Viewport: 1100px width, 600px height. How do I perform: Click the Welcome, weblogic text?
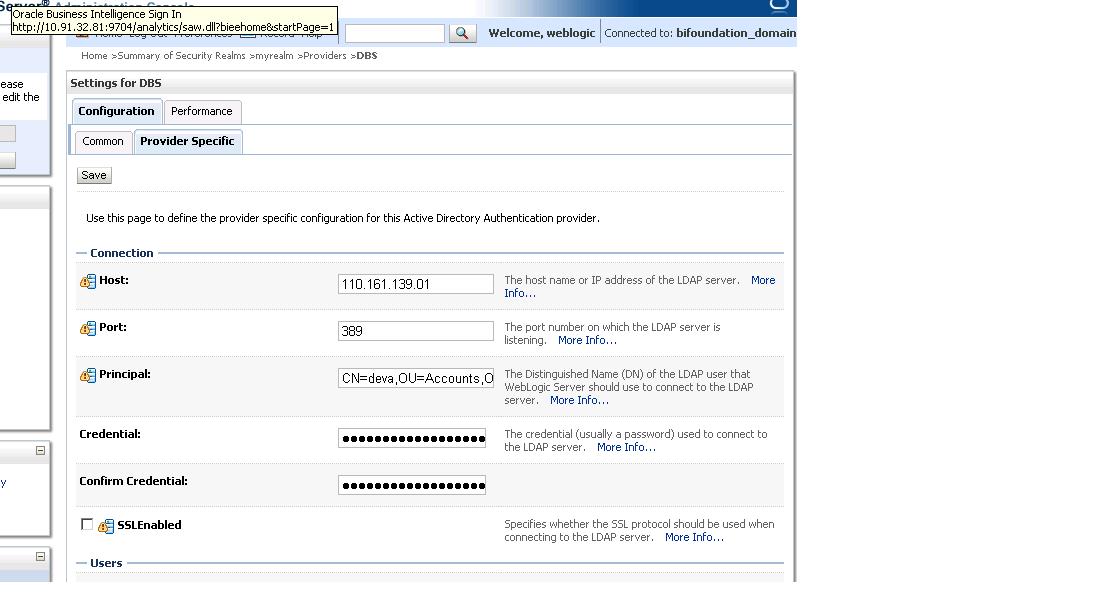(542, 33)
